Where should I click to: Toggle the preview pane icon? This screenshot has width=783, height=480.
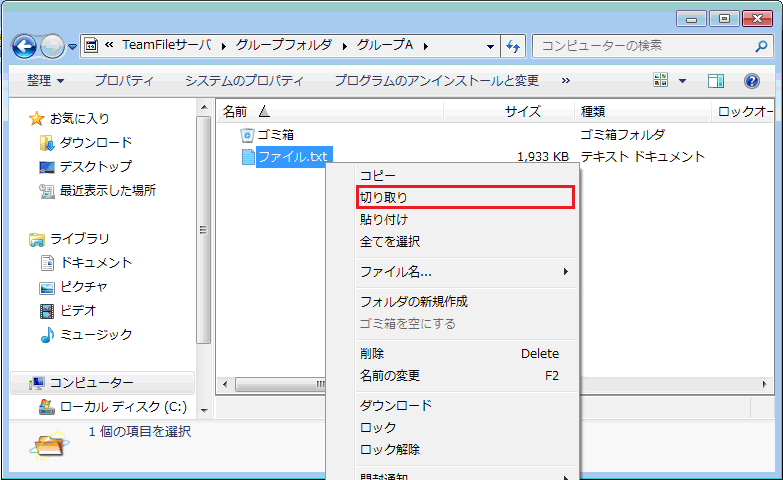pos(716,81)
